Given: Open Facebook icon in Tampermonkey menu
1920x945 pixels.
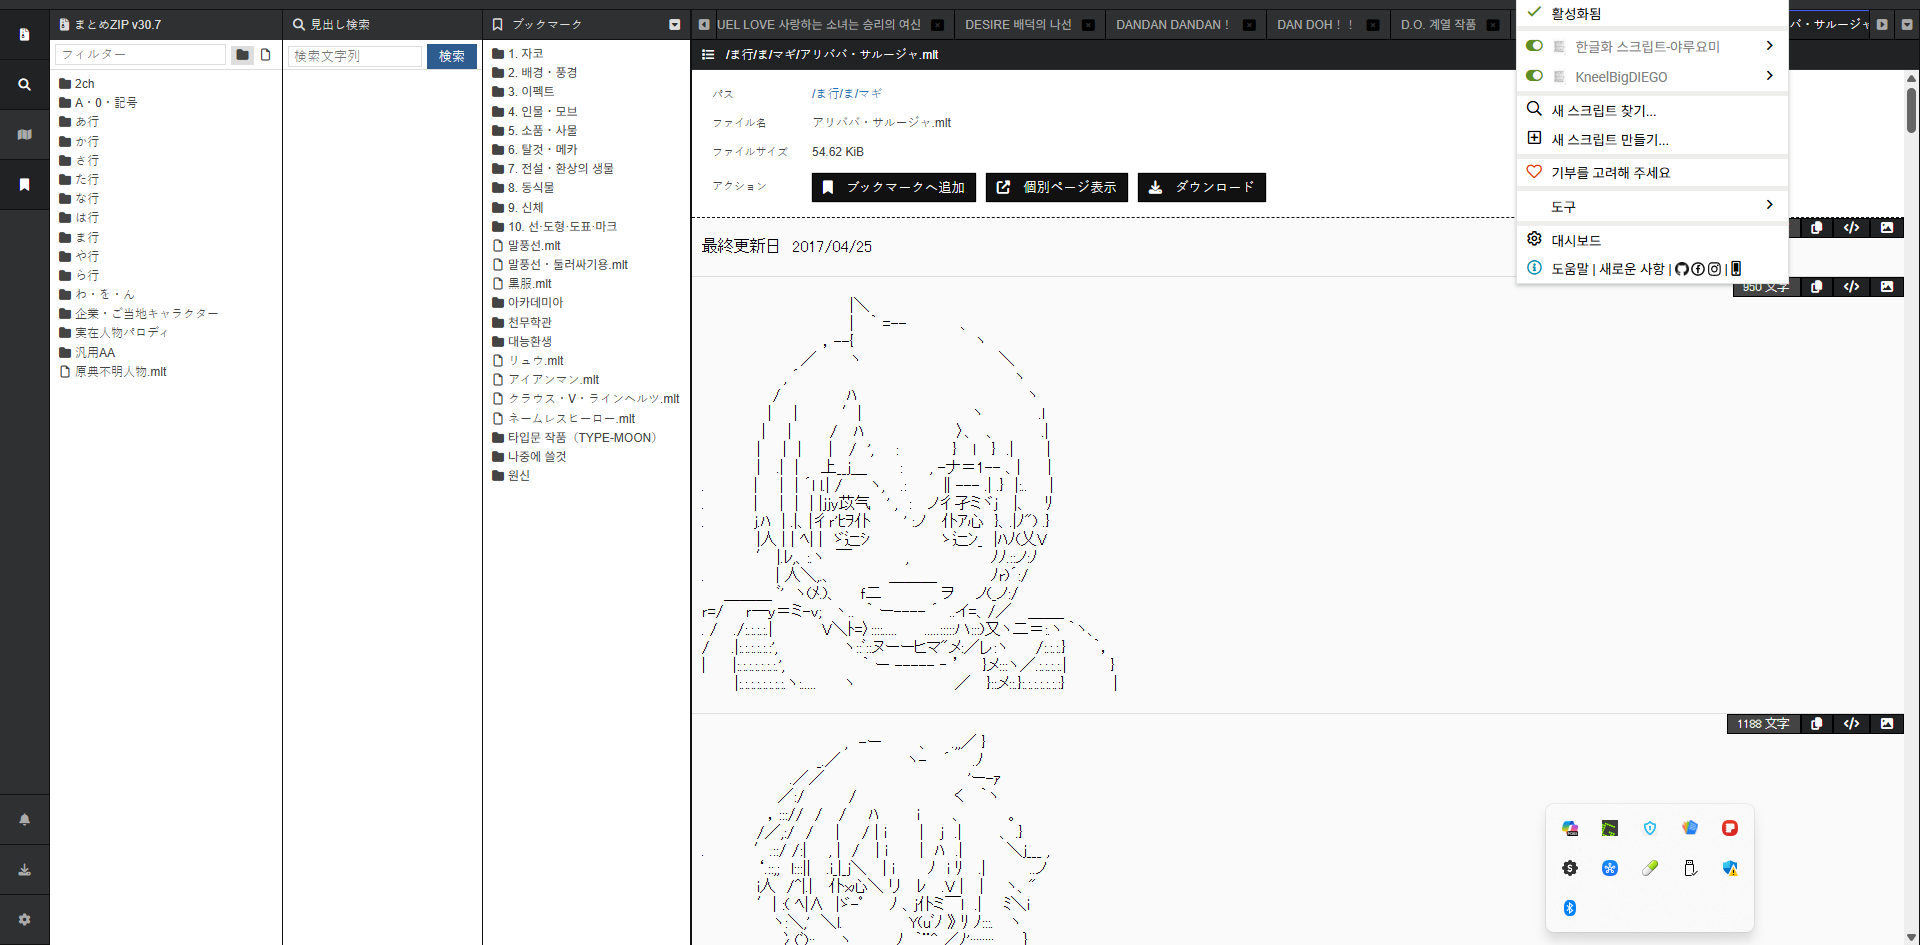Looking at the screenshot, I should 1698,269.
